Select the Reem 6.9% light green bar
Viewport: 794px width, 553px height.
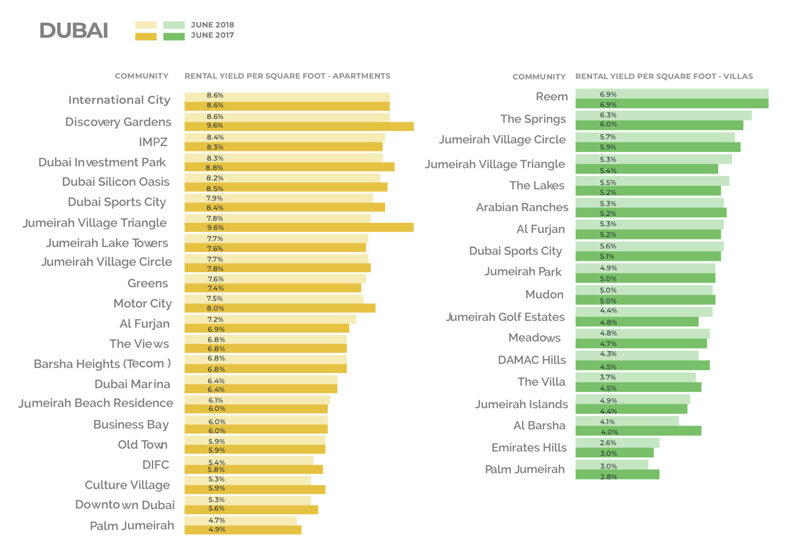tap(672, 94)
